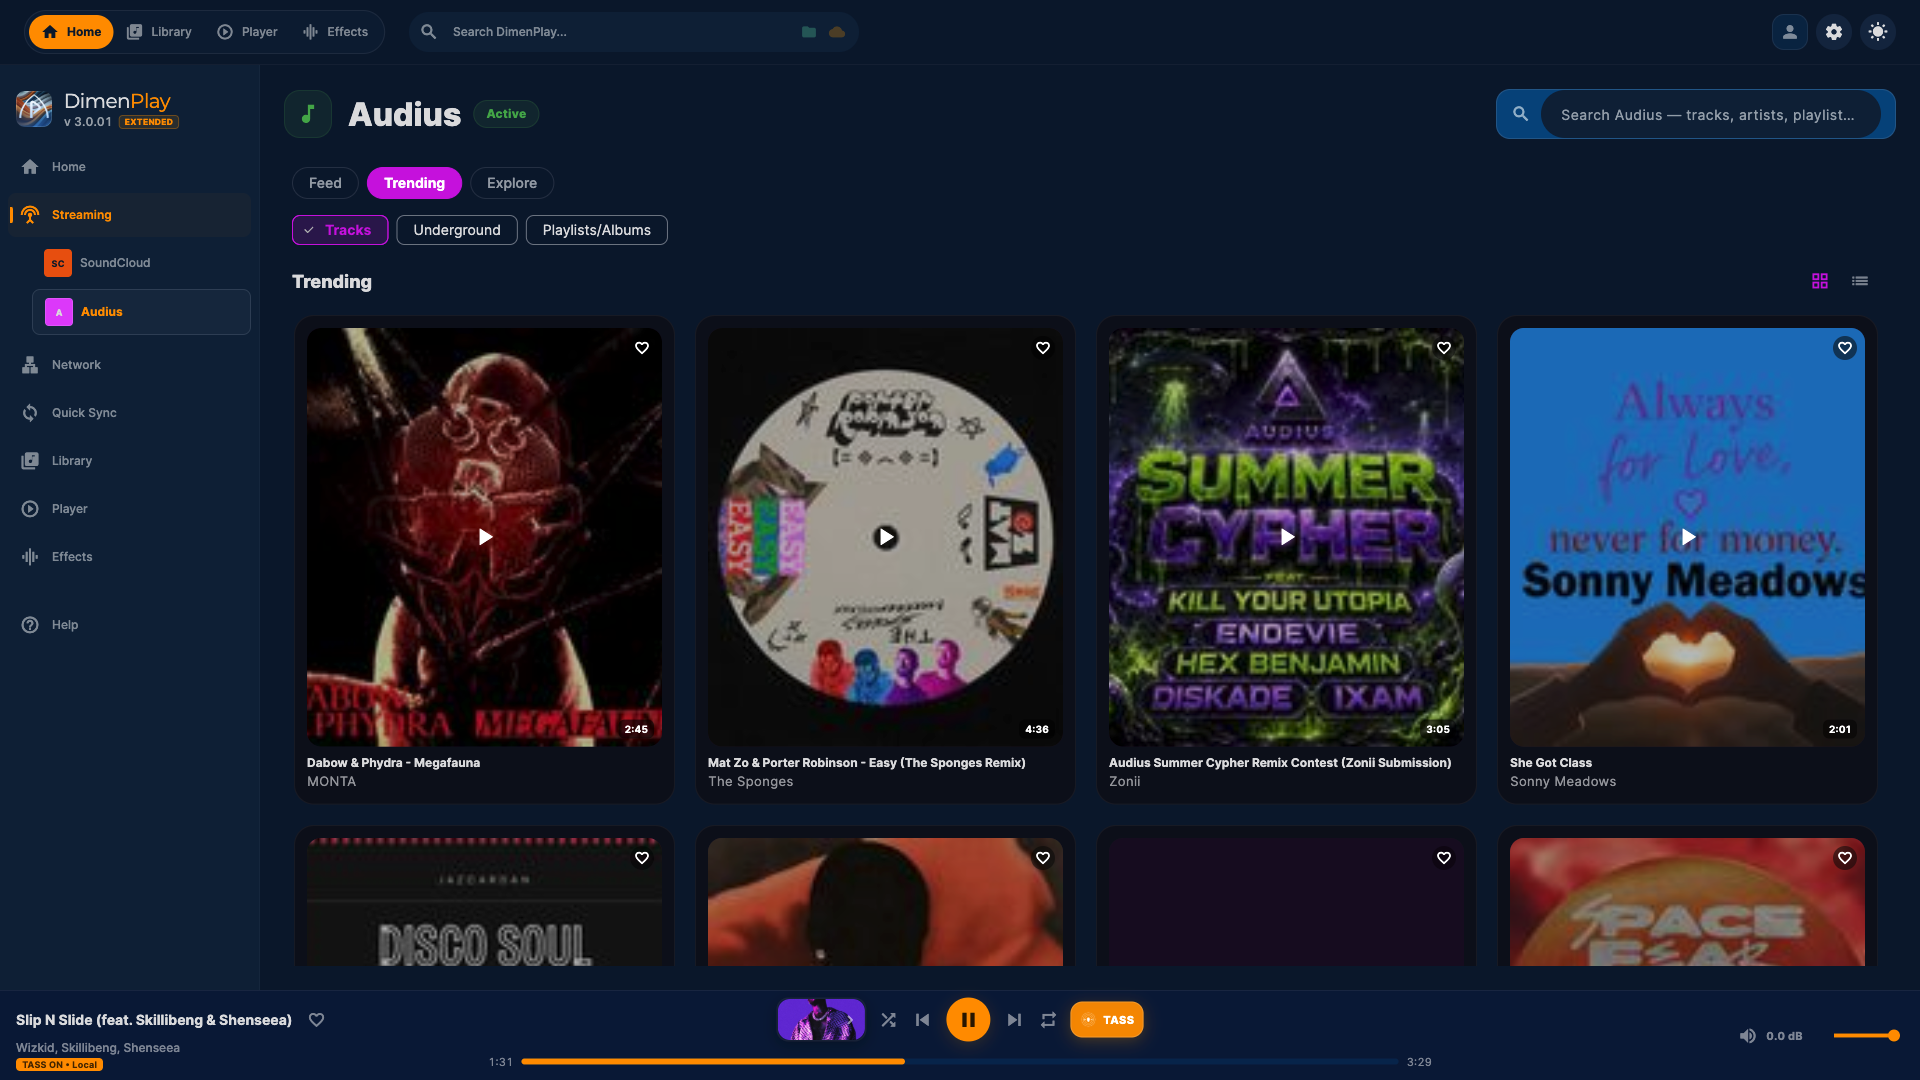Pause the current track
The width and height of the screenshot is (1920, 1080).
[968, 1020]
